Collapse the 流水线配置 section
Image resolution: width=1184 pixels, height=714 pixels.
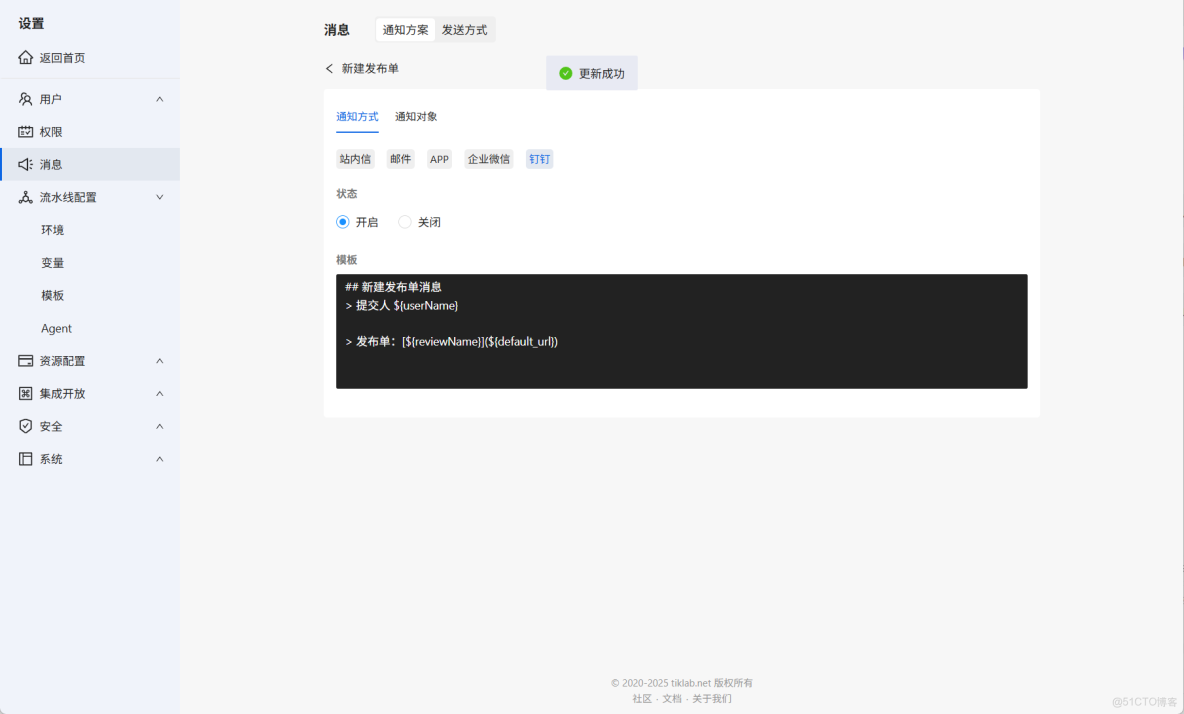click(159, 197)
